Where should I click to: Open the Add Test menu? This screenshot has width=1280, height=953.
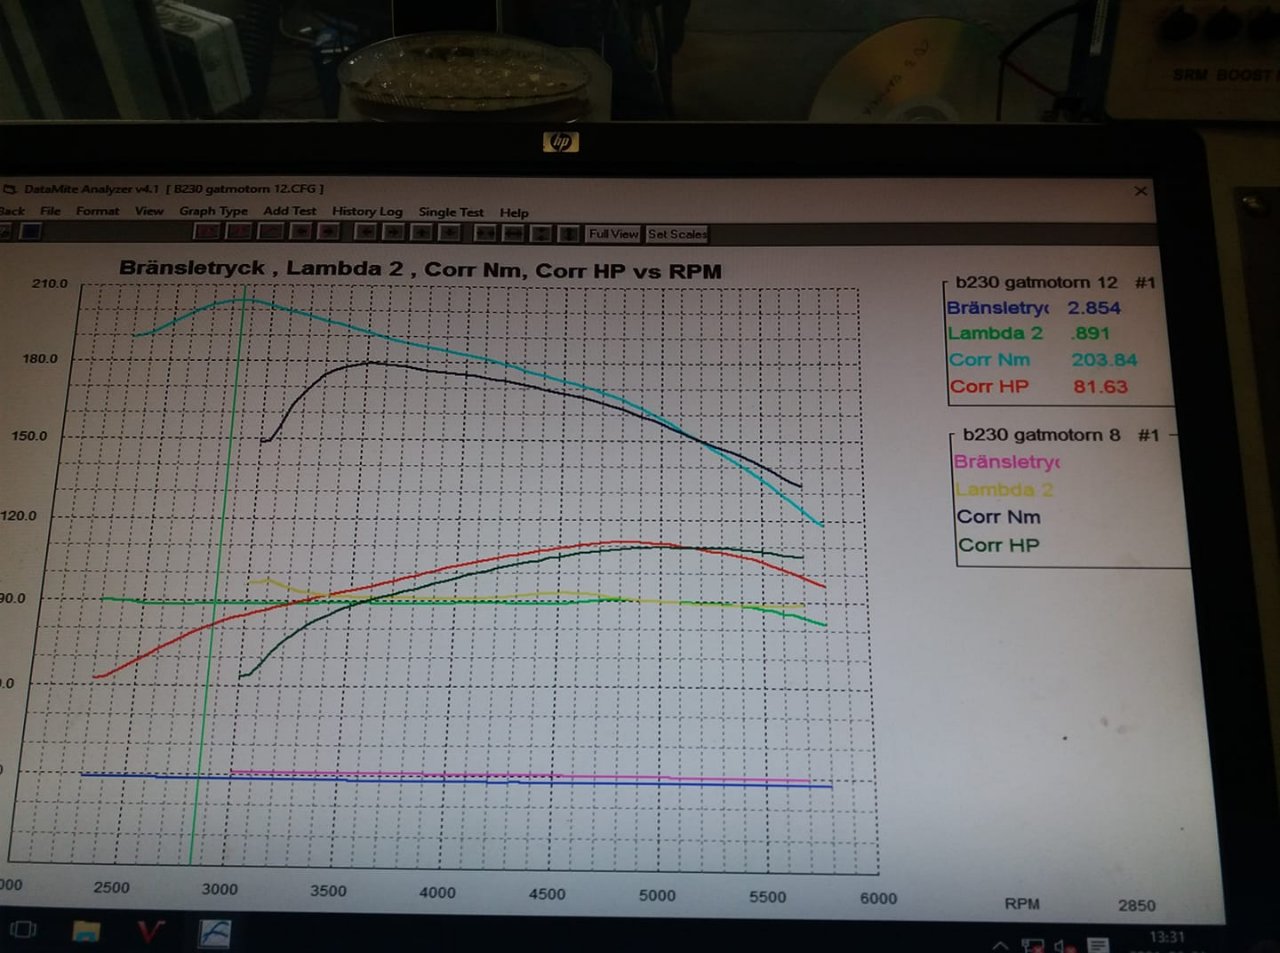[x=290, y=211]
